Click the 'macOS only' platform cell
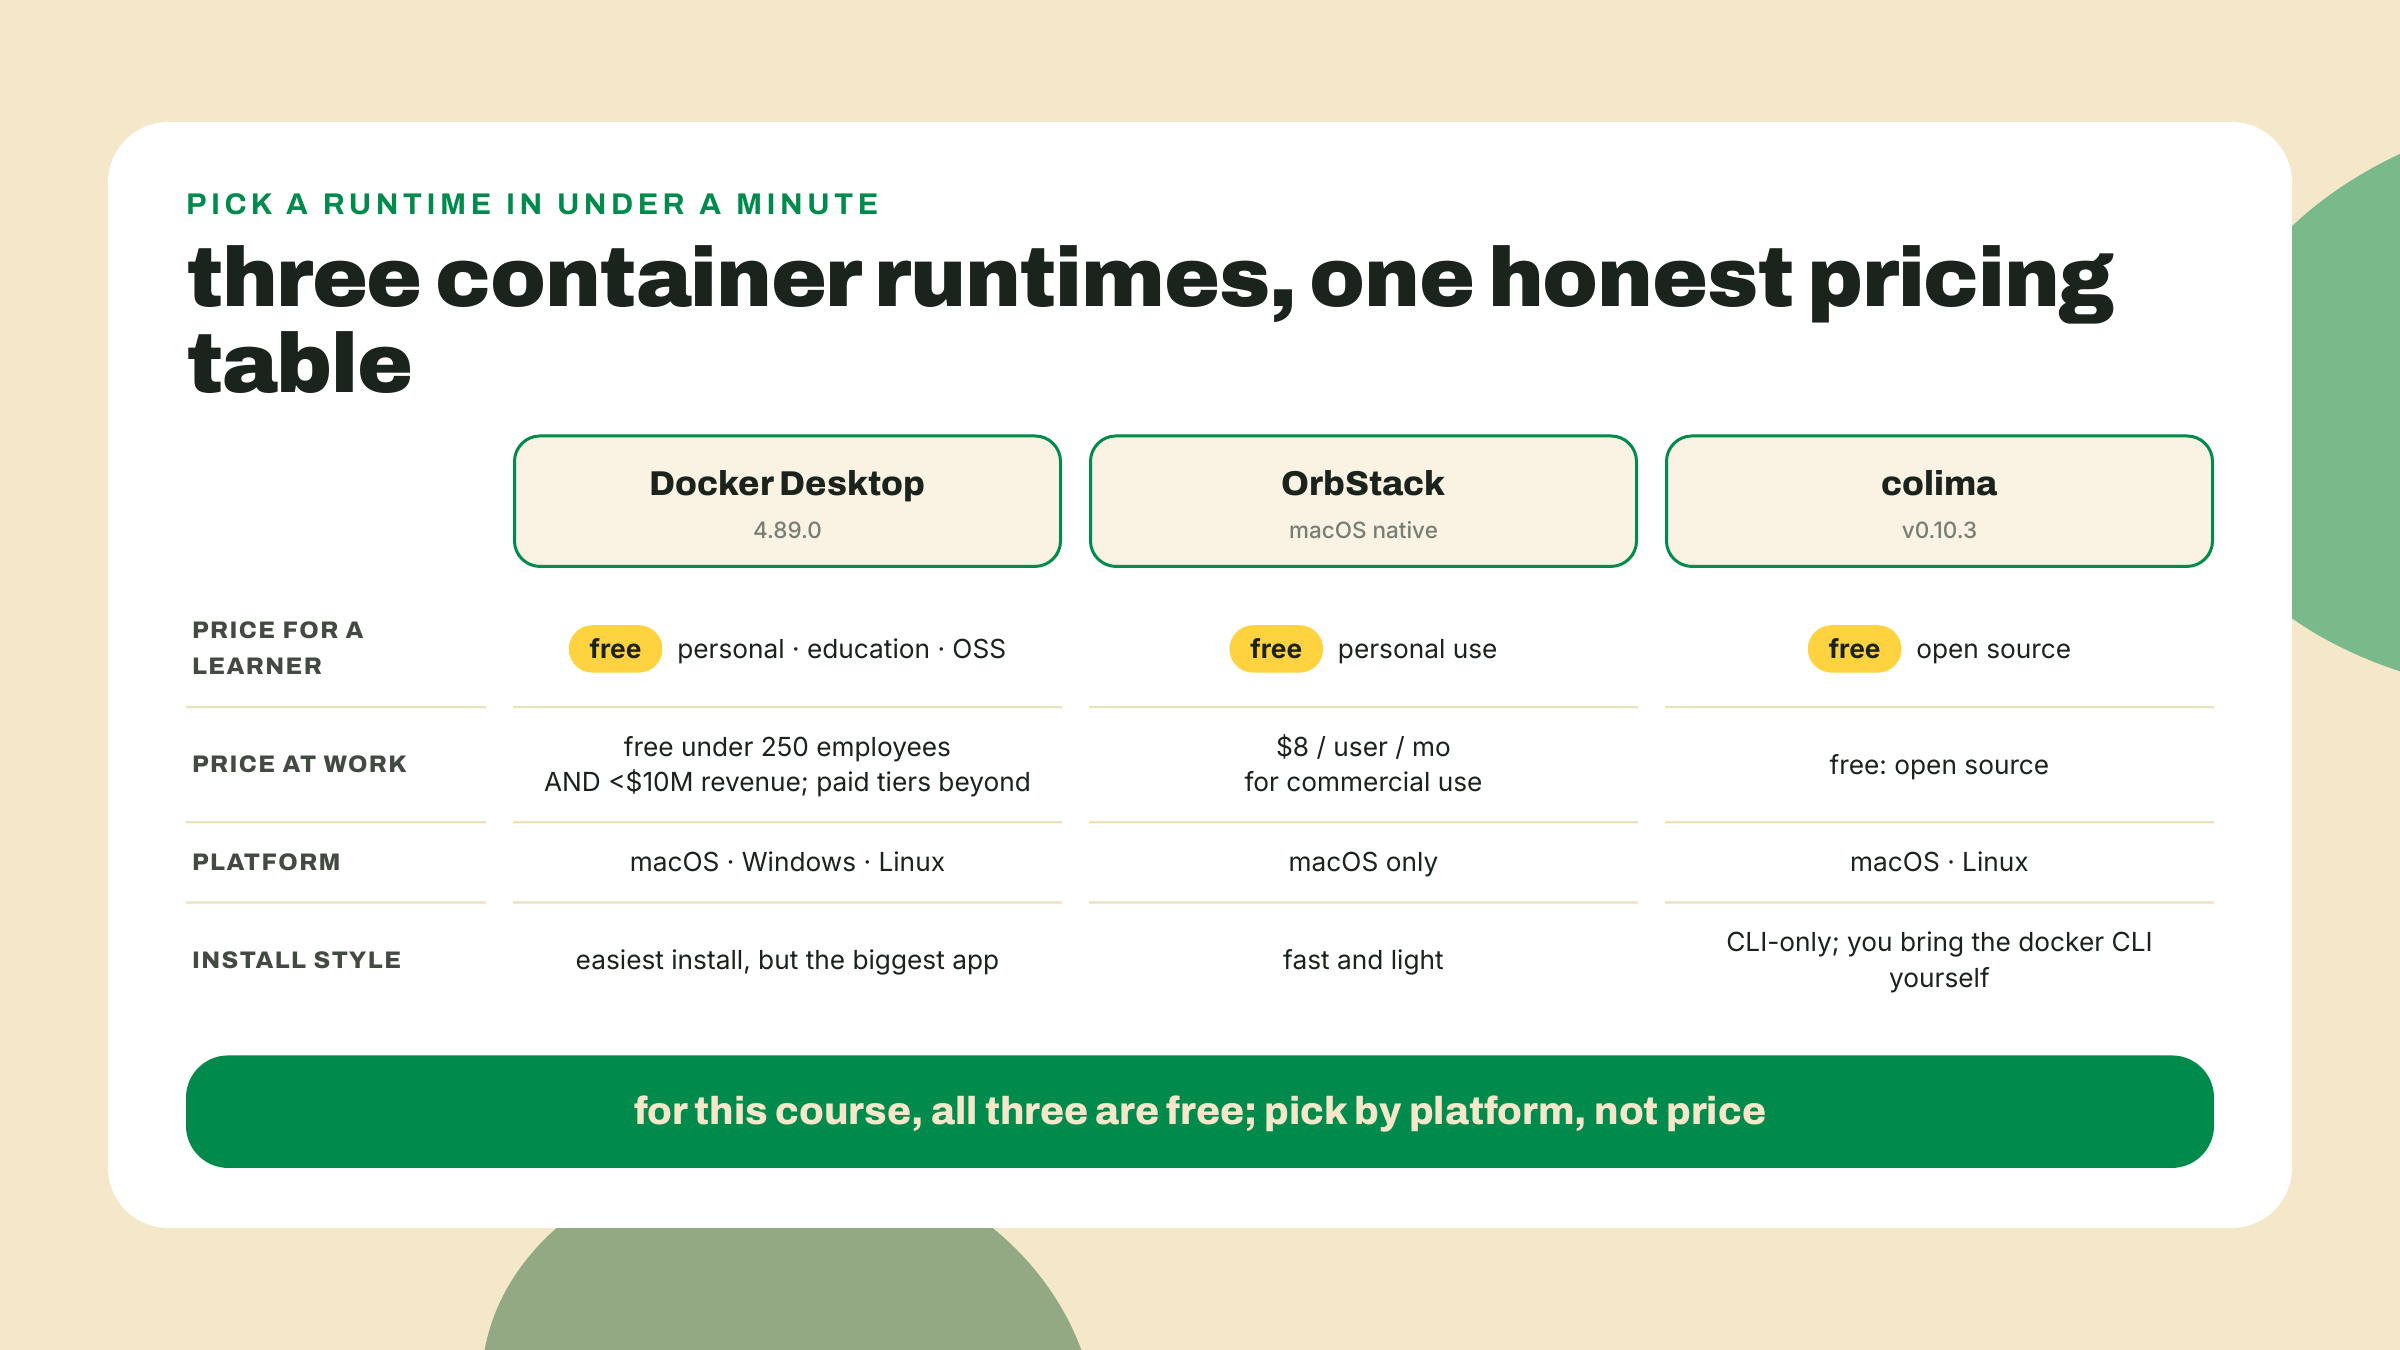This screenshot has width=2400, height=1350. [x=1363, y=862]
